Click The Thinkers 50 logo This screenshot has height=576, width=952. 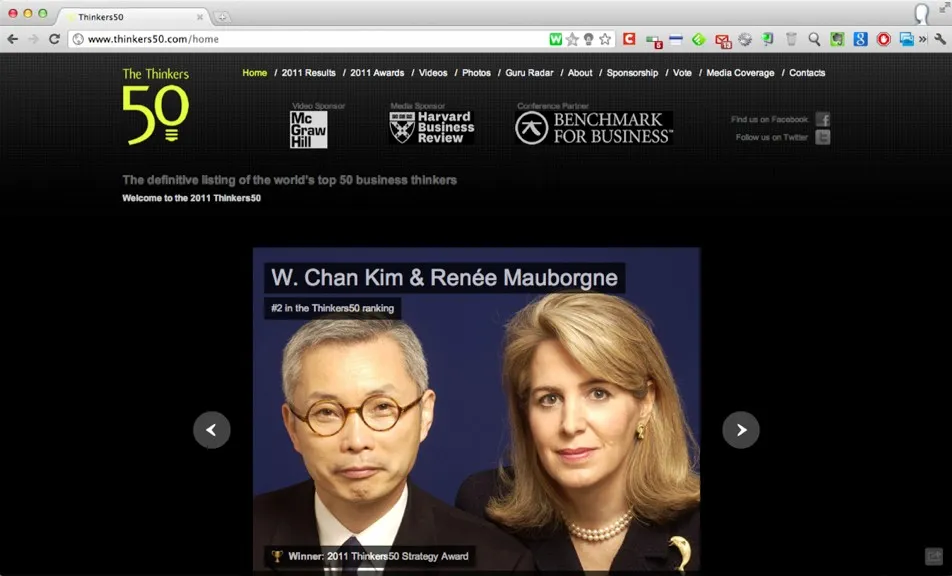156,106
